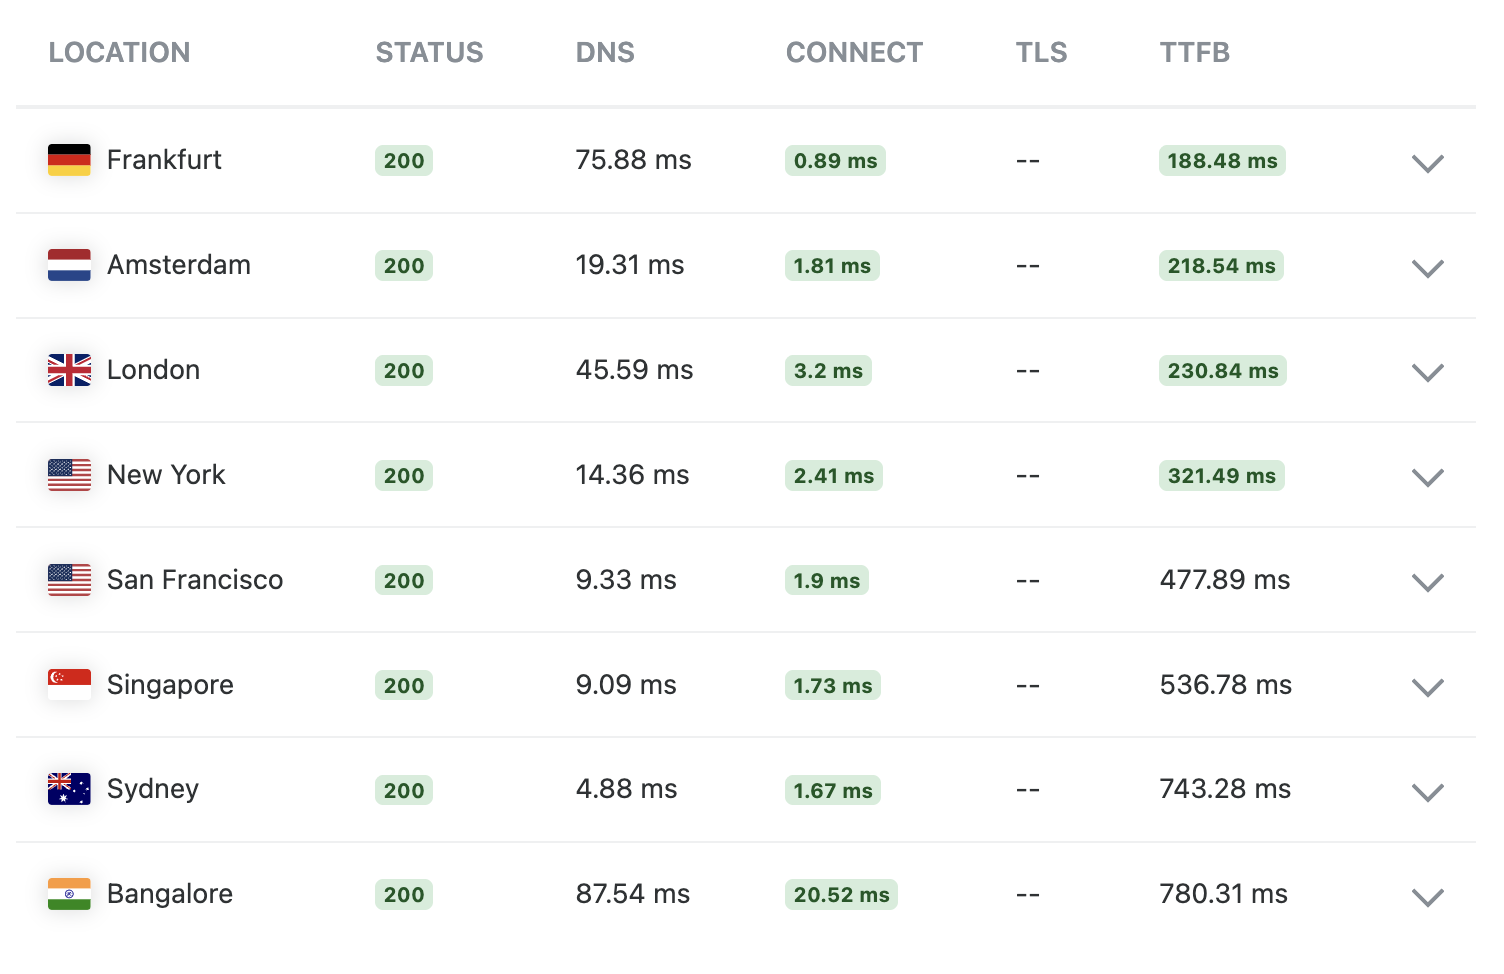The width and height of the screenshot is (1504, 974).
Task: Expand the Bangalore row chevron
Action: point(1427,898)
